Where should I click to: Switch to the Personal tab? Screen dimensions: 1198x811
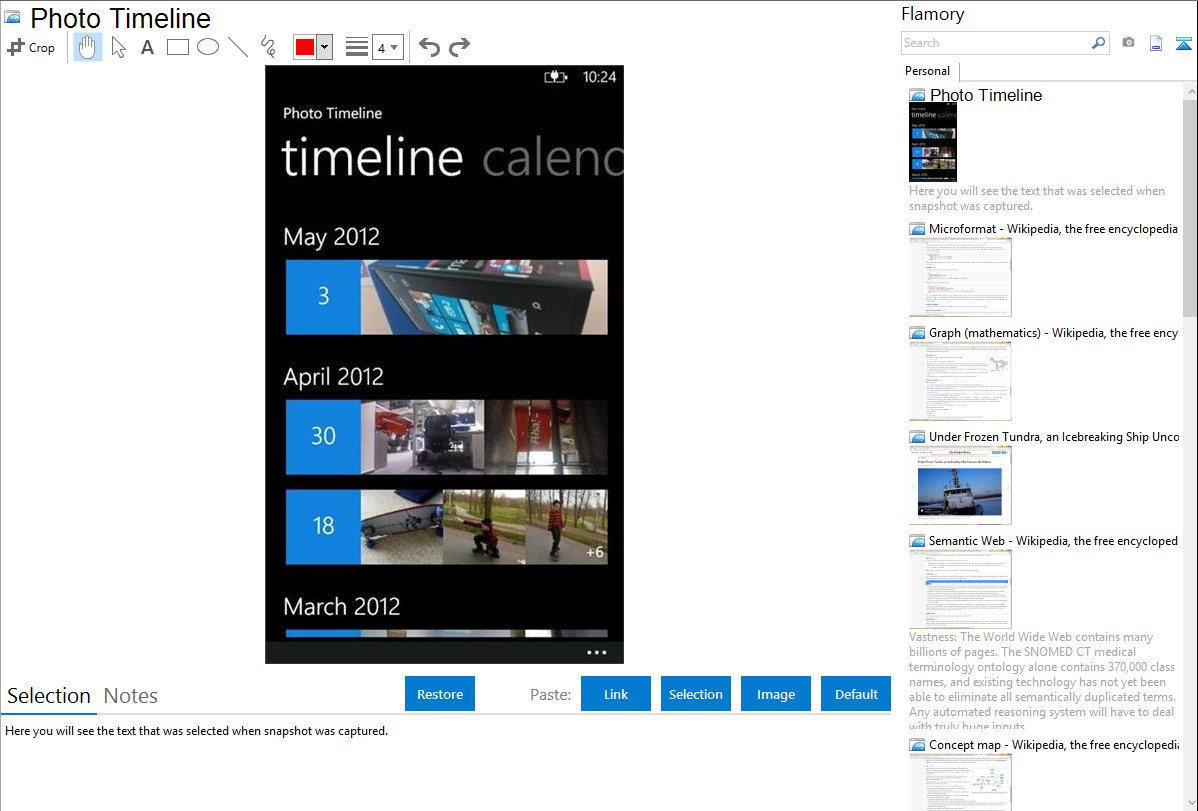928,71
